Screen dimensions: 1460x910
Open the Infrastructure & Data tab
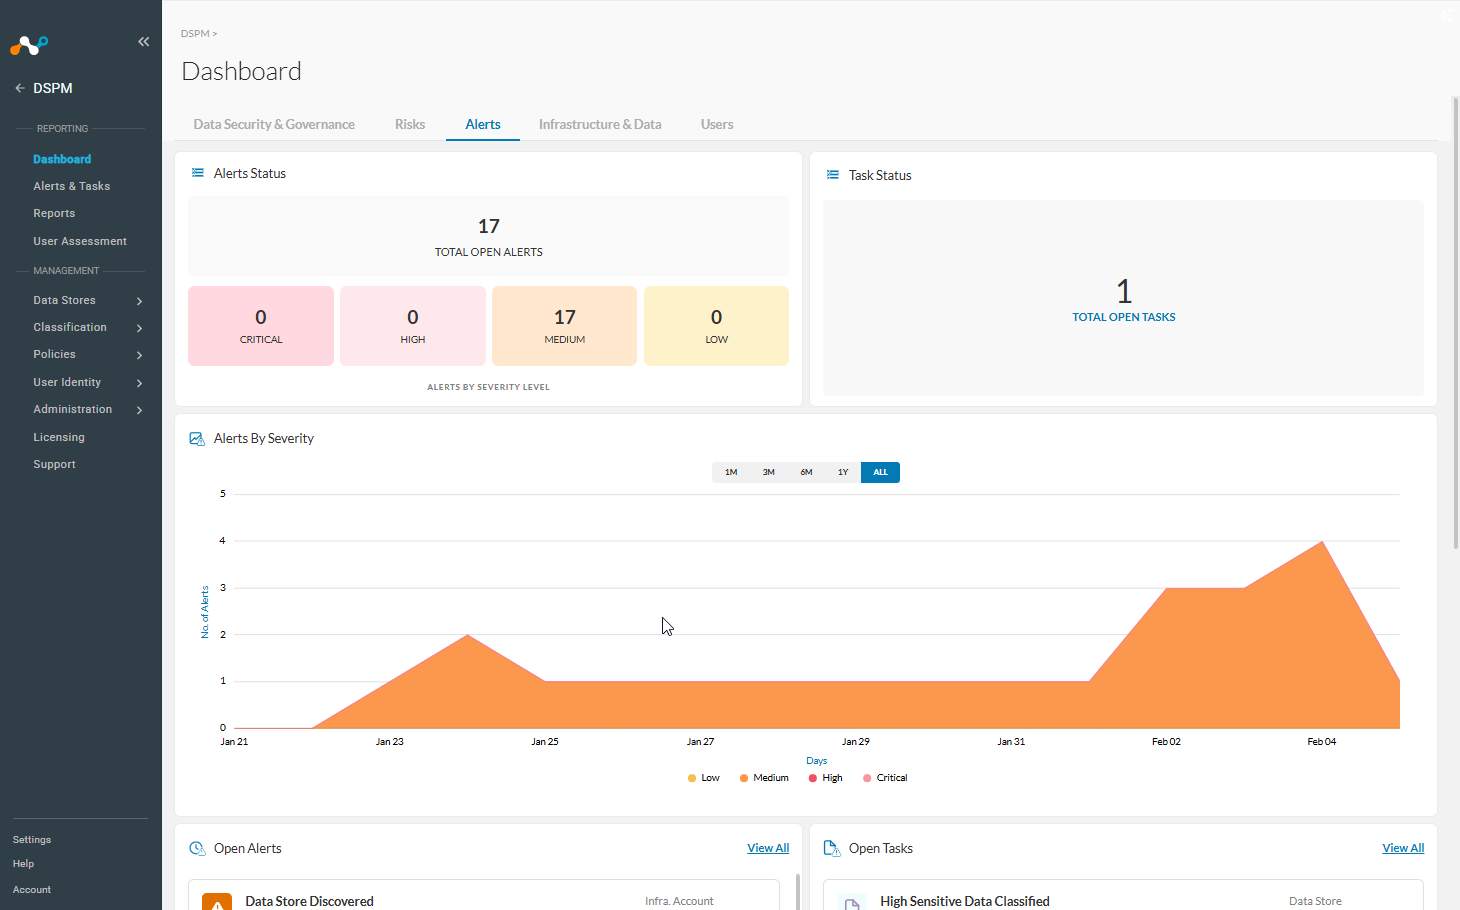point(600,124)
